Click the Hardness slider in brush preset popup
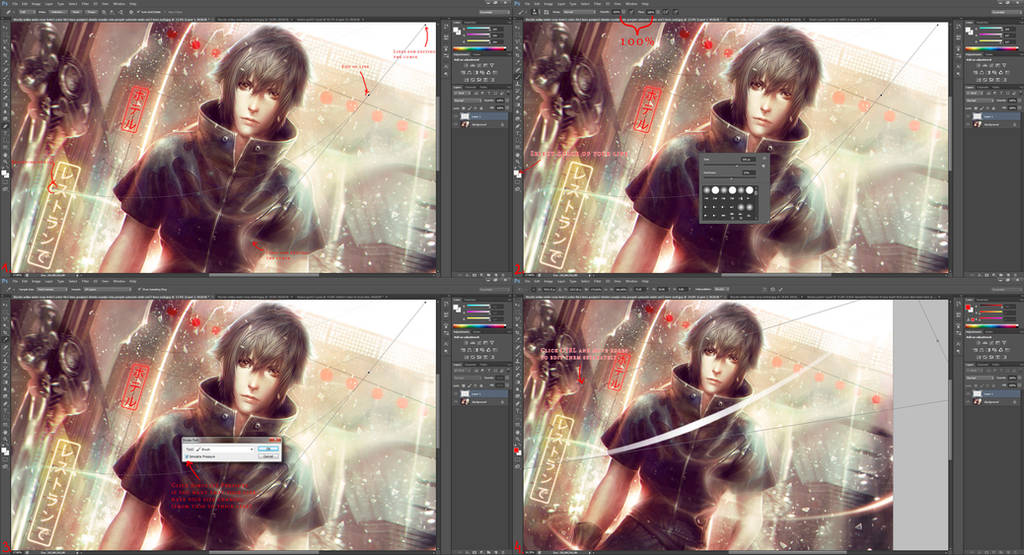The height and width of the screenshot is (555, 1024). (x=730, y=178)
